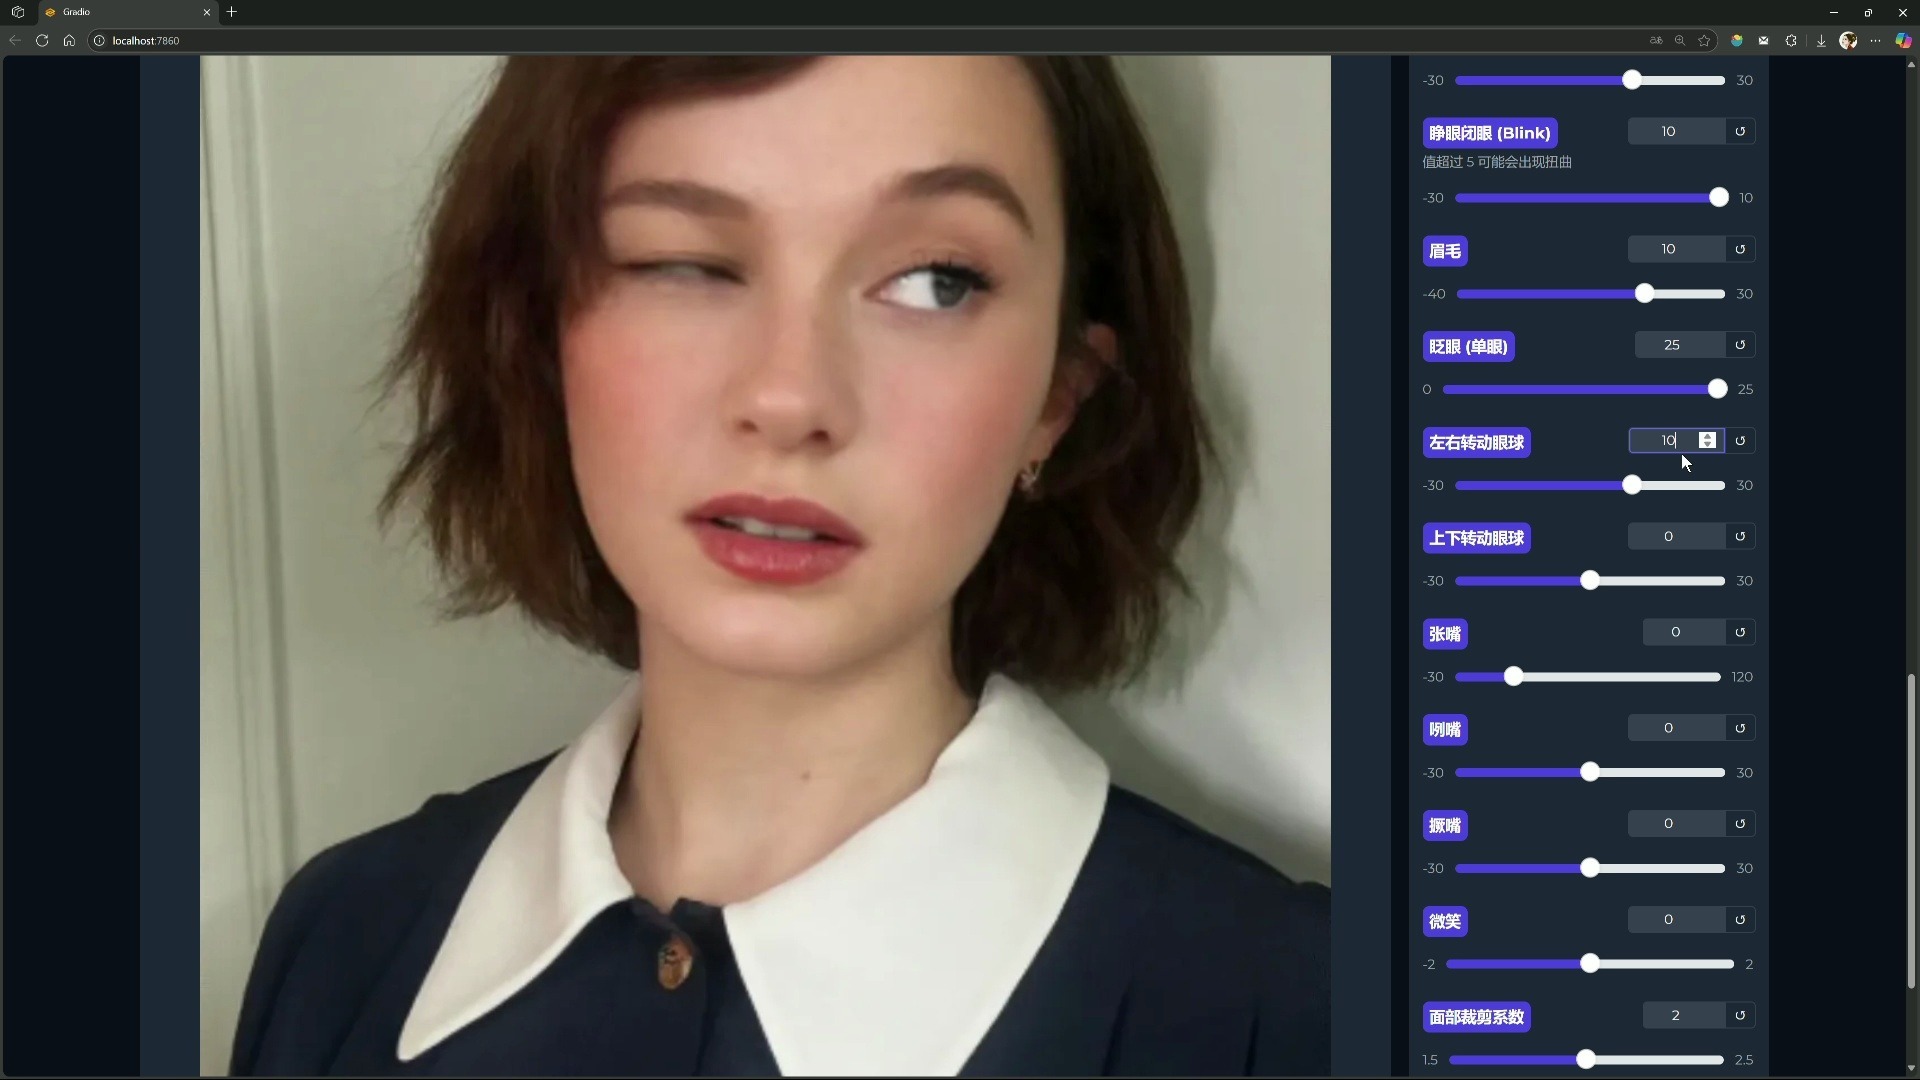Click the 咧嘴 slider handle
The image size is (1920, 1080).
point(1590,772)
